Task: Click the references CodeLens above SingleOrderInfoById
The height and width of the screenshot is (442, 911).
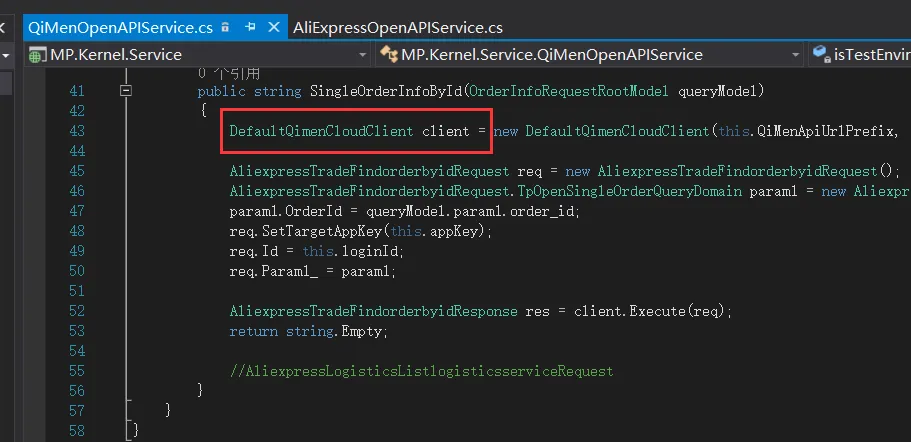Action: 228,74
